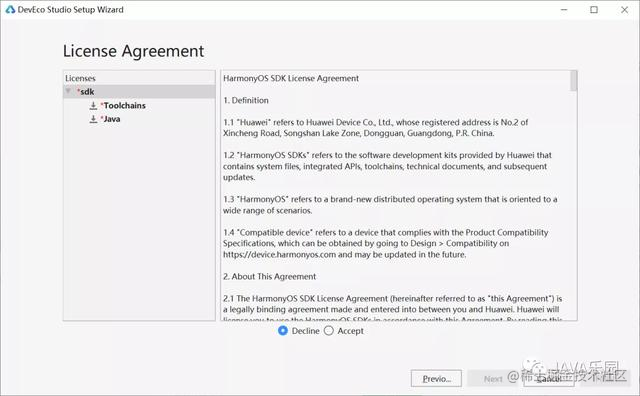The image size is (640, 396).
Task: Click inside the HarmonyOS SDK license text
Action: click(396, 195)
